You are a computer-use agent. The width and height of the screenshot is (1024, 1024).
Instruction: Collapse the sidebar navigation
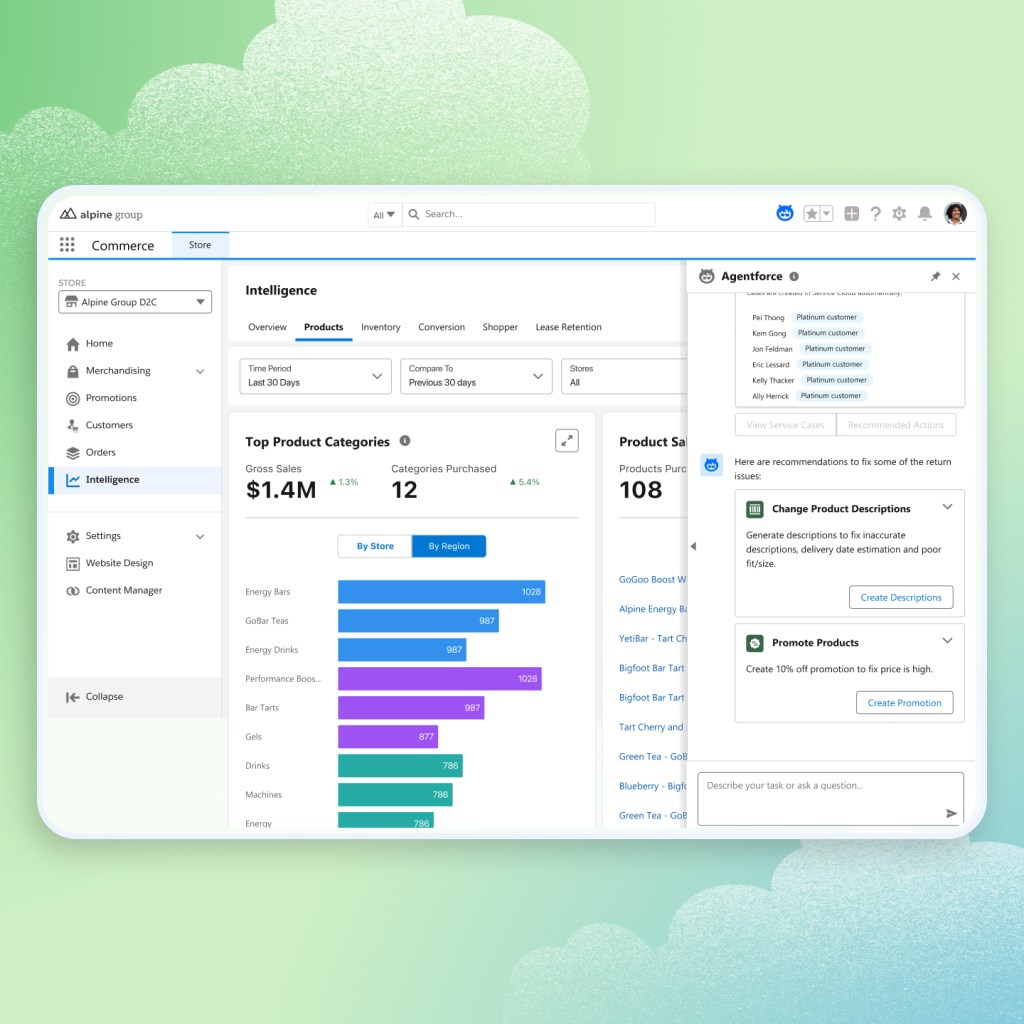(x=95, y=697)
